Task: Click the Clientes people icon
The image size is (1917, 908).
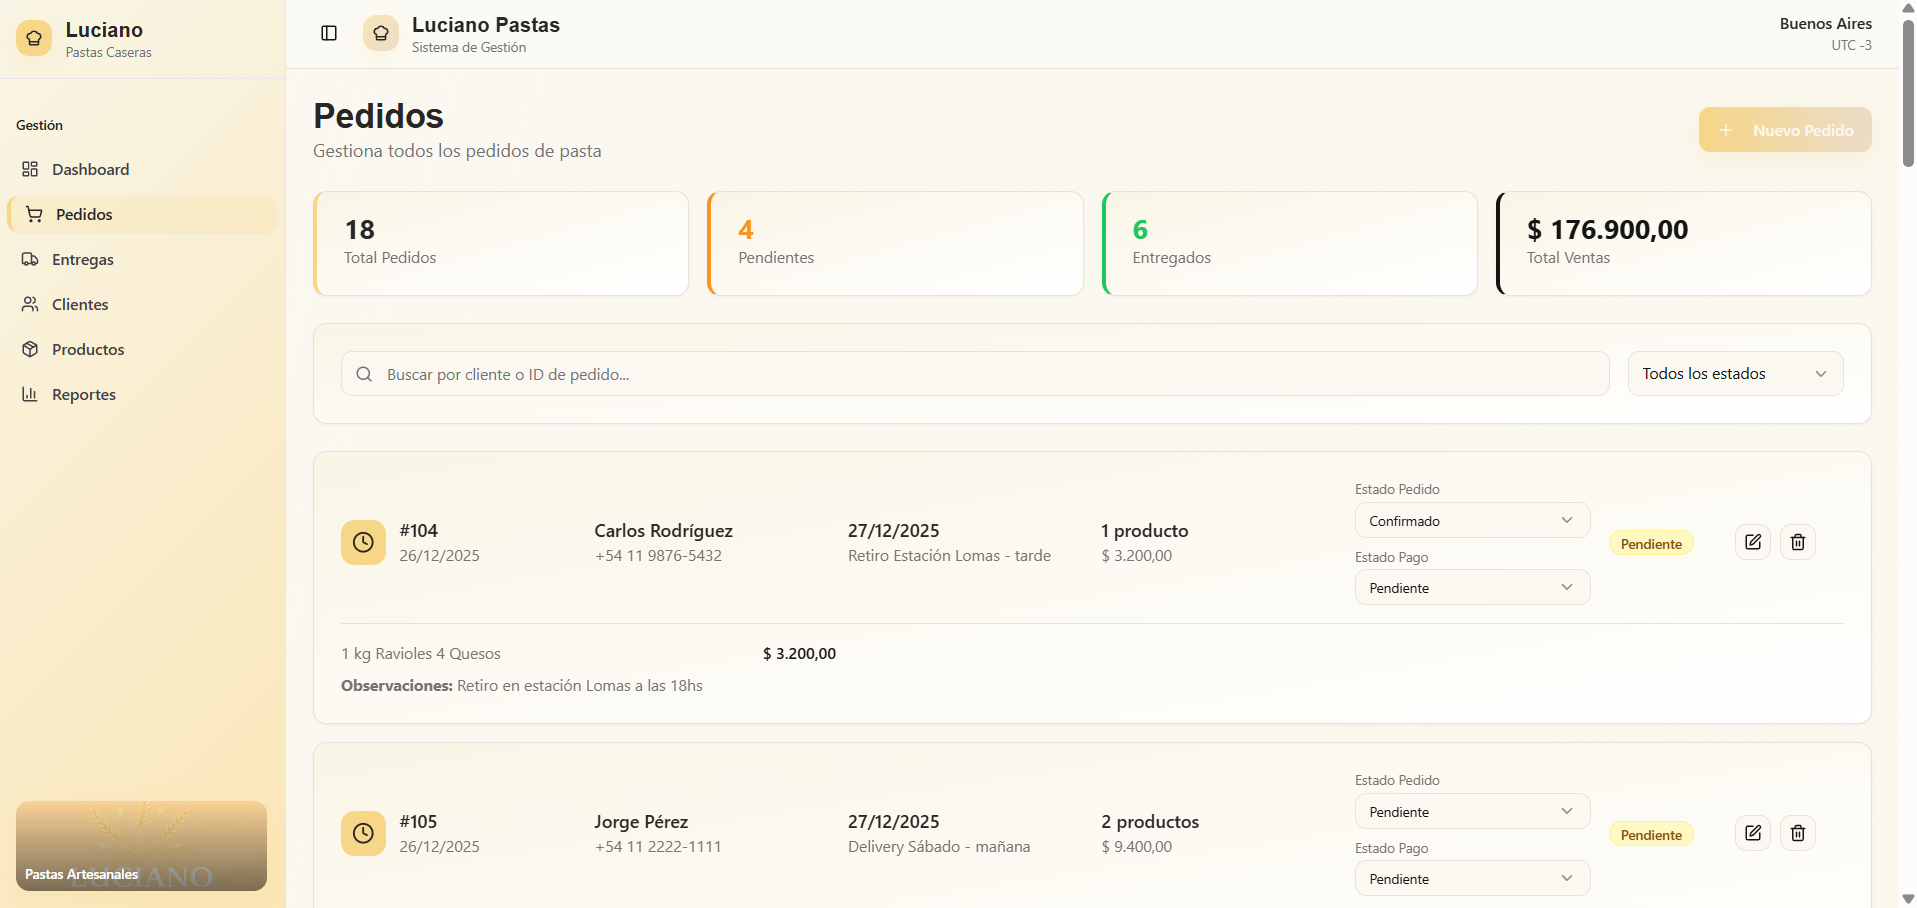Action: click(x=30, y=304)
